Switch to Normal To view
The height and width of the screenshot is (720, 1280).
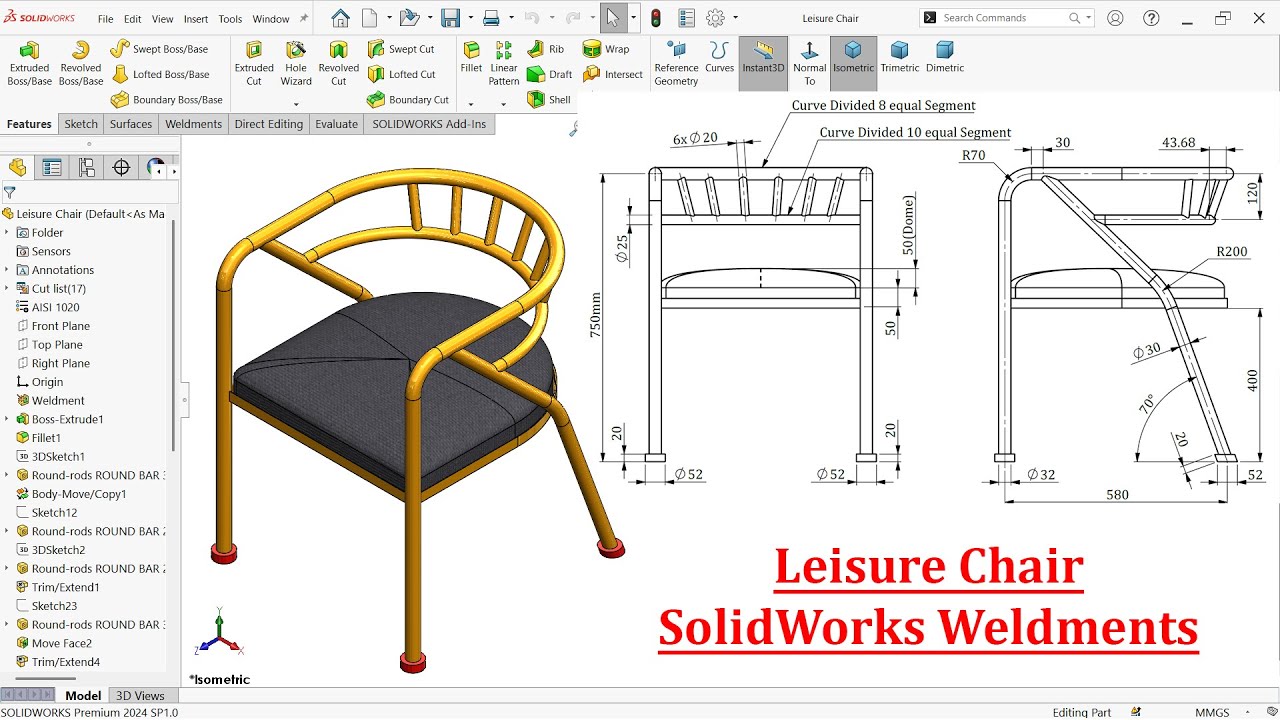click(809, 64)
